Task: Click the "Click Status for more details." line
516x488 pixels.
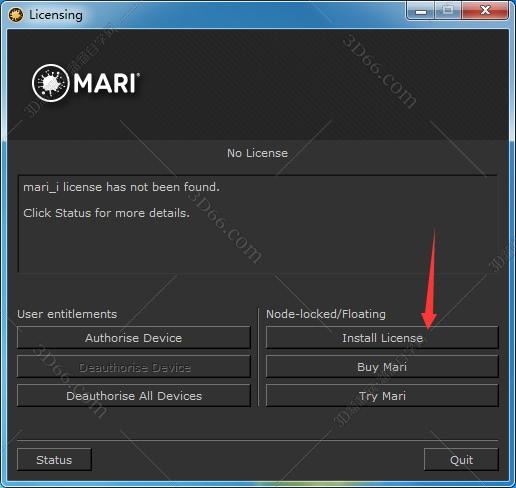Action: [107, 213]
